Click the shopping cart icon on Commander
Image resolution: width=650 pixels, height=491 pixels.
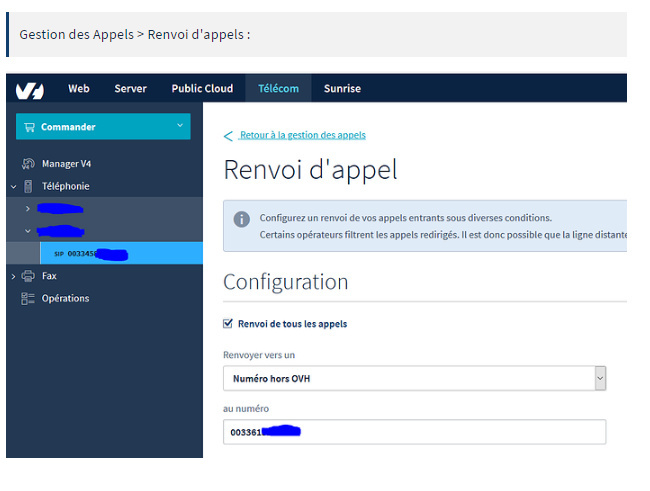[x=31, y=127]
